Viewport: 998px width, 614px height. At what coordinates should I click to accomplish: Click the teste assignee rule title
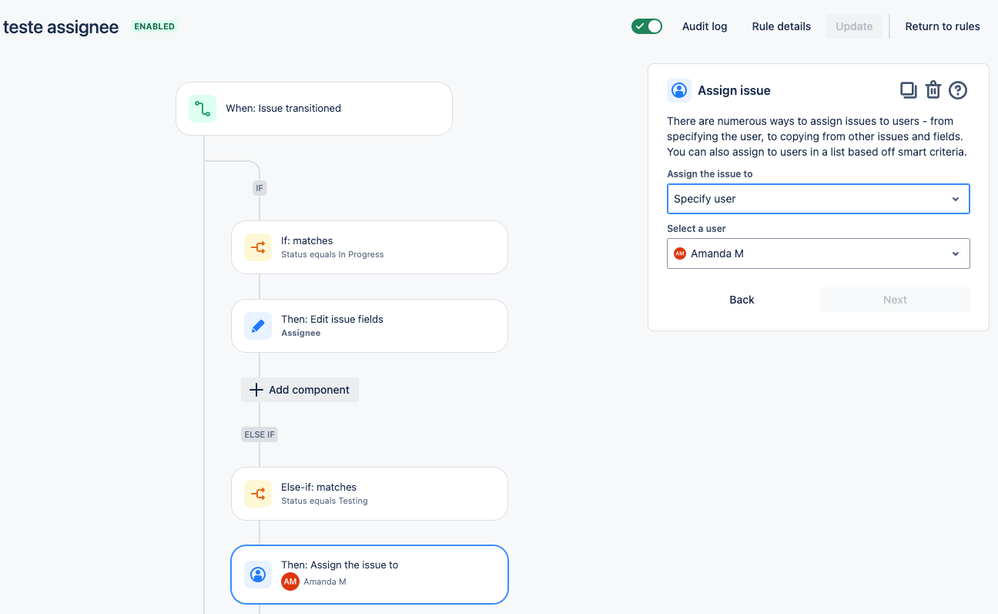61,27
